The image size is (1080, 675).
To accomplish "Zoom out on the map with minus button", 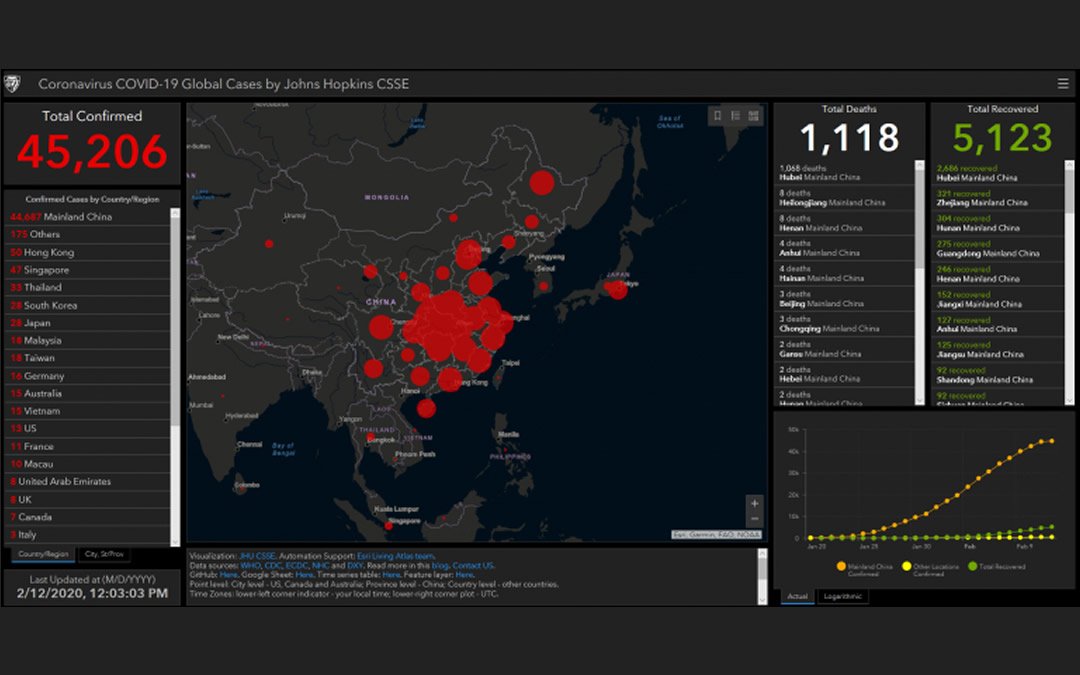I will click(x=754, y=519).
